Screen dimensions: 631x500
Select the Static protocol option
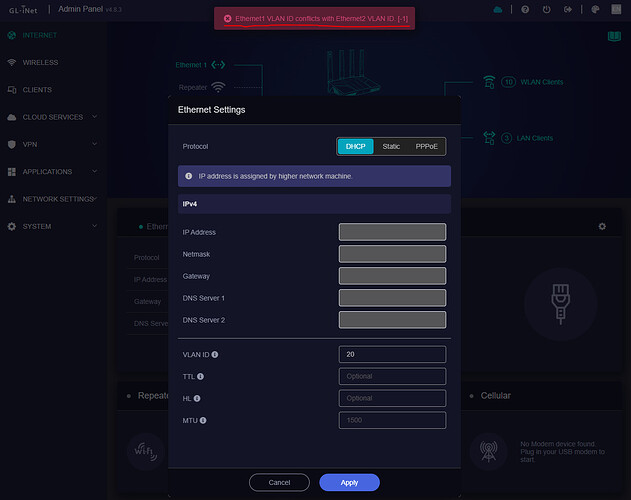point(391,146)
